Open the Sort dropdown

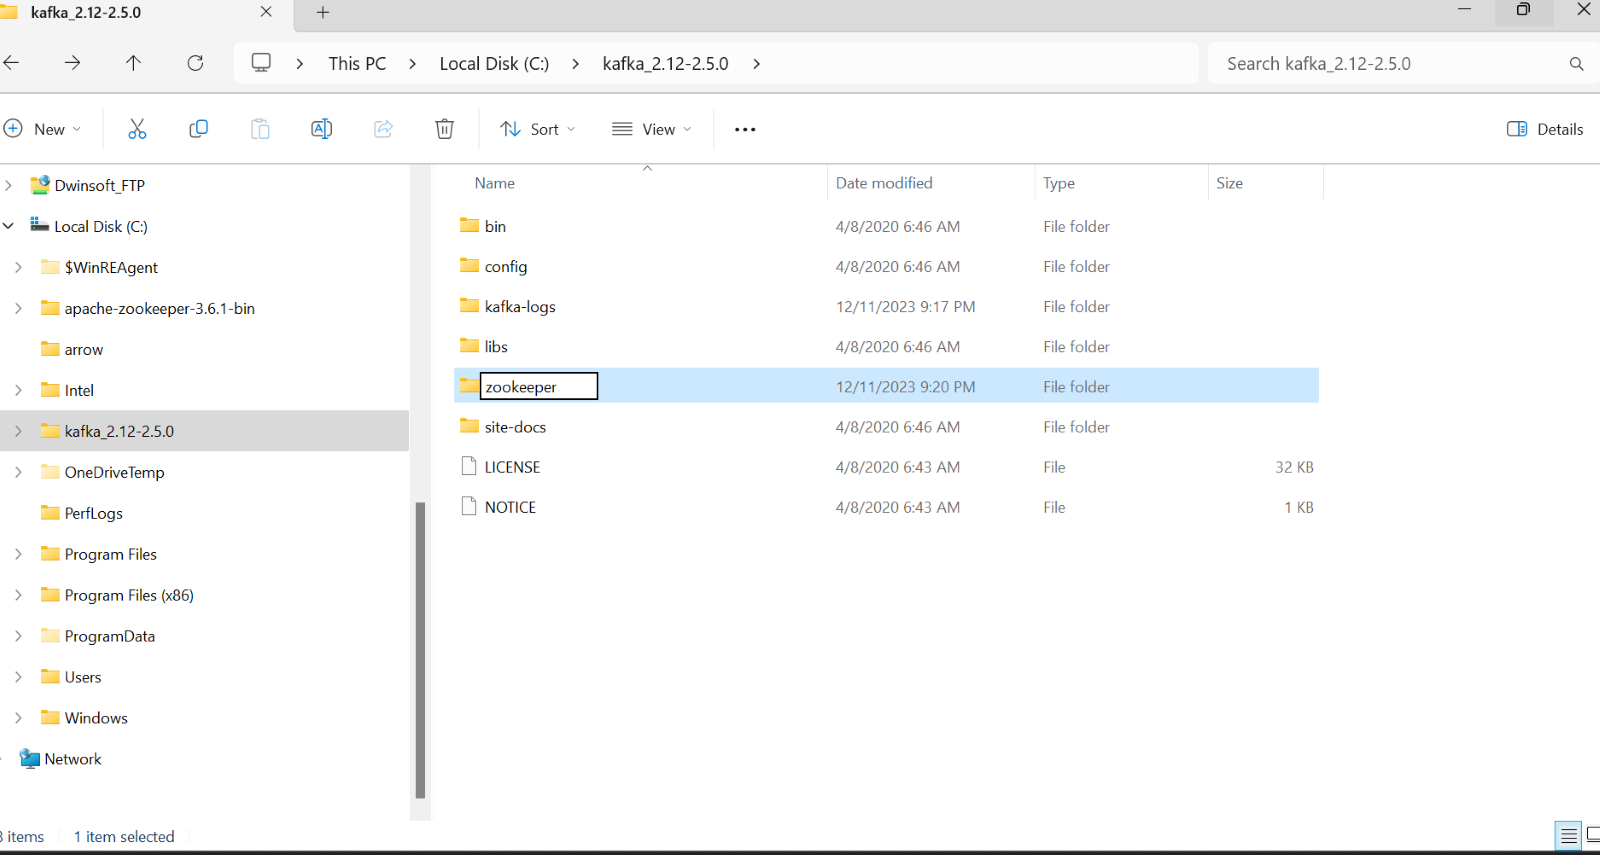coord(538,129)
